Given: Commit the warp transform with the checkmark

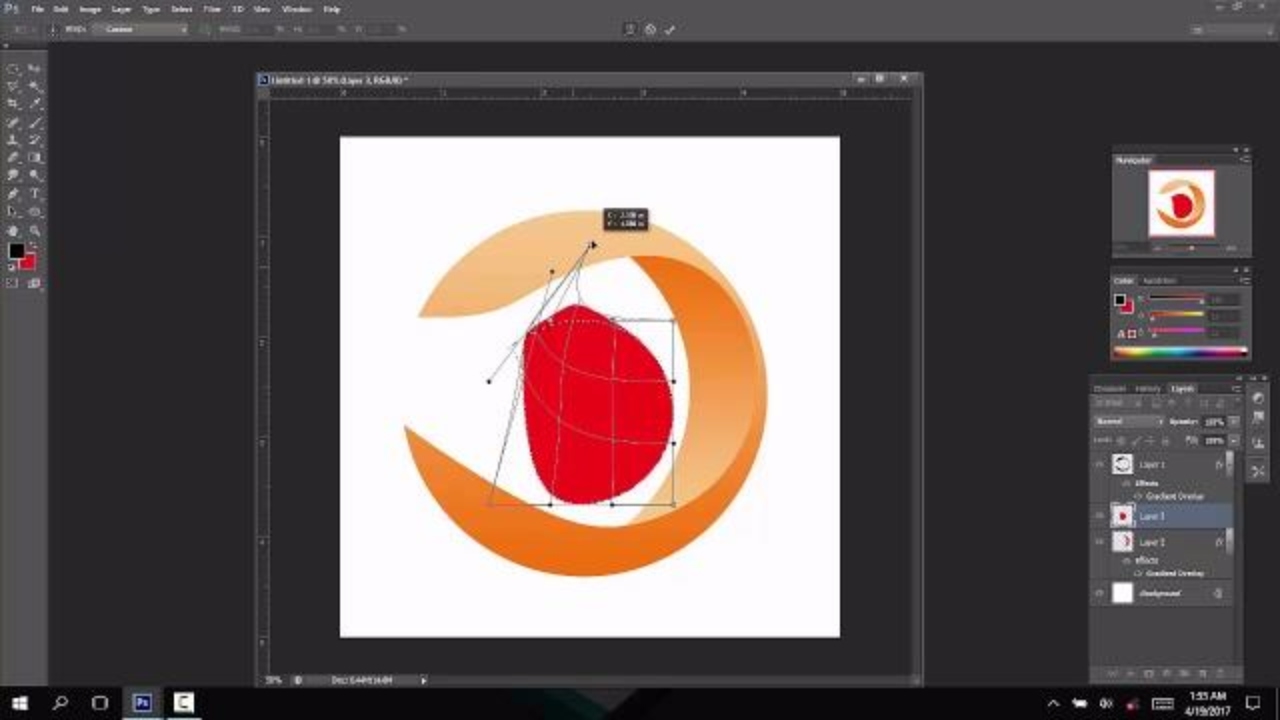Looking at the screenshot, I should click(x=670, y=30).
